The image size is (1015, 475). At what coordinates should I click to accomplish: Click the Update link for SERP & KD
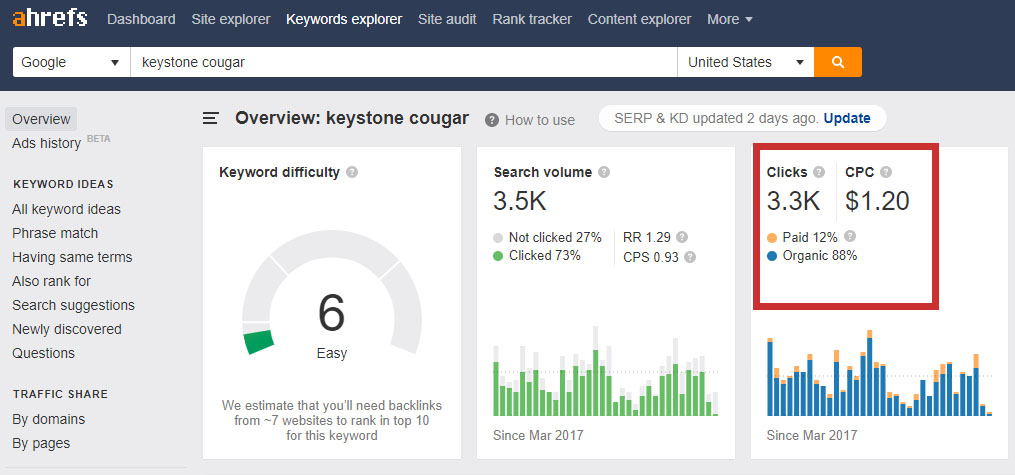click(x=847, y=118)
